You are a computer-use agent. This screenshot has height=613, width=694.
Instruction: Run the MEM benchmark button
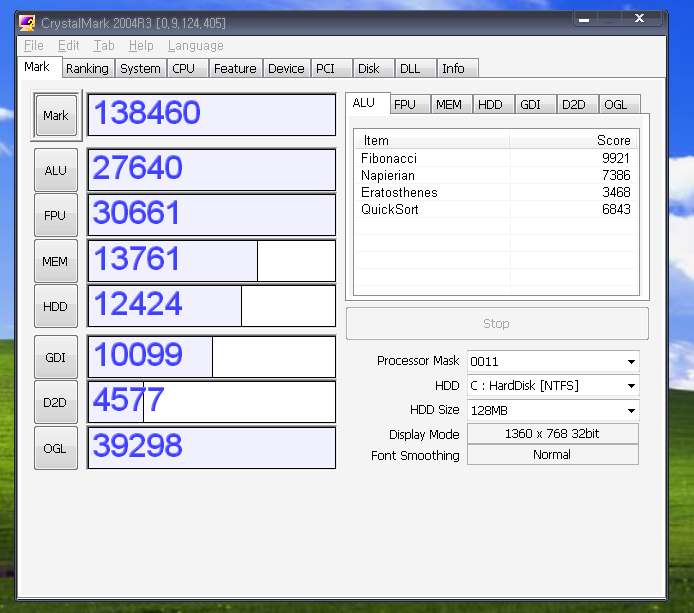point(56,261)
